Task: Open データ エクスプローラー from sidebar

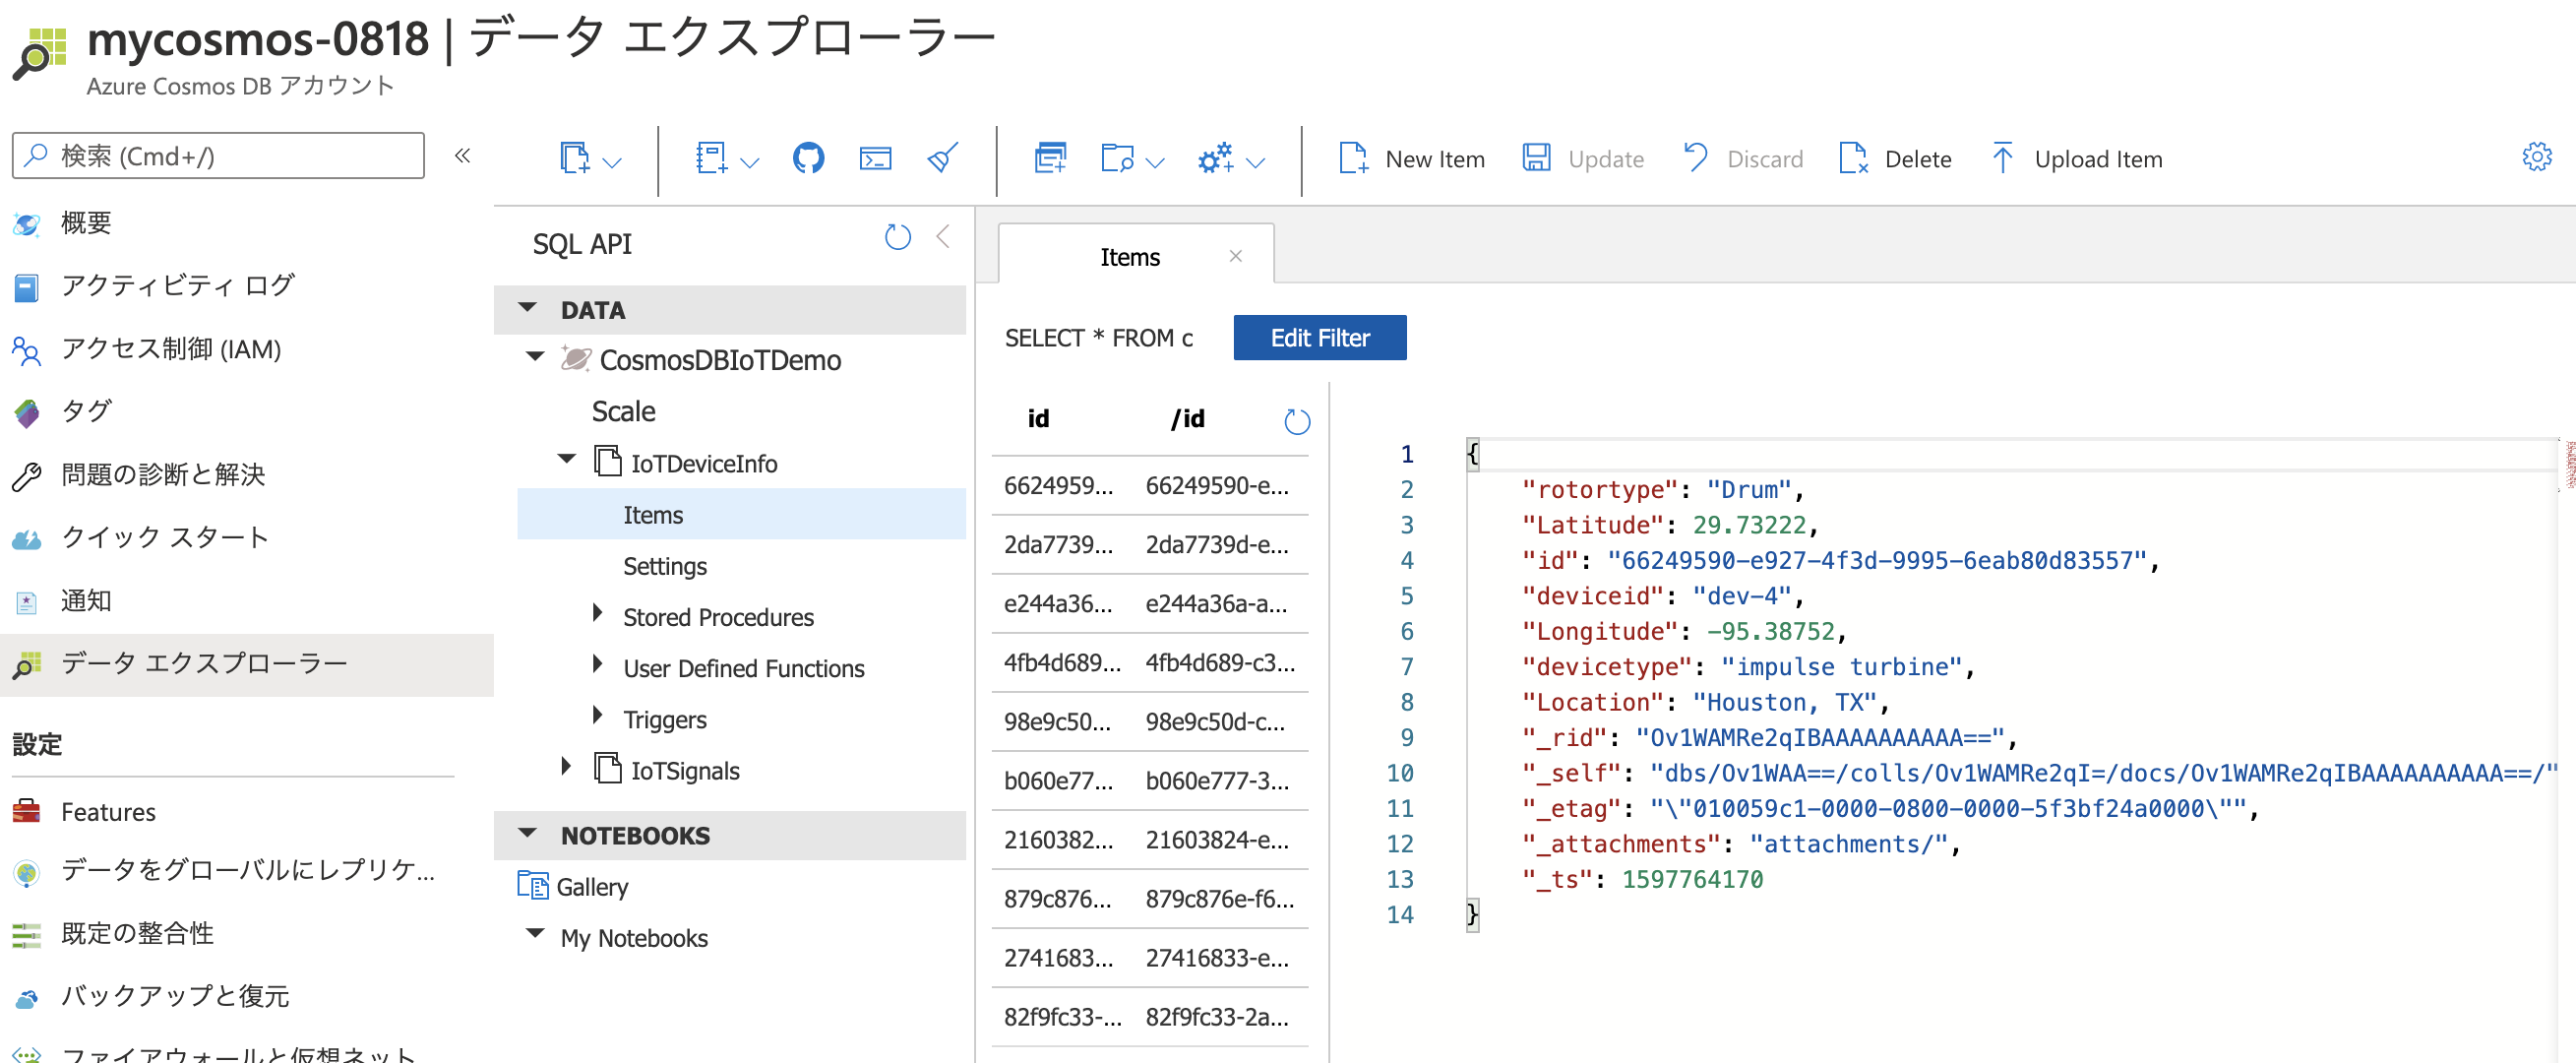Action: pyautogui.click(x=203, y=663)
